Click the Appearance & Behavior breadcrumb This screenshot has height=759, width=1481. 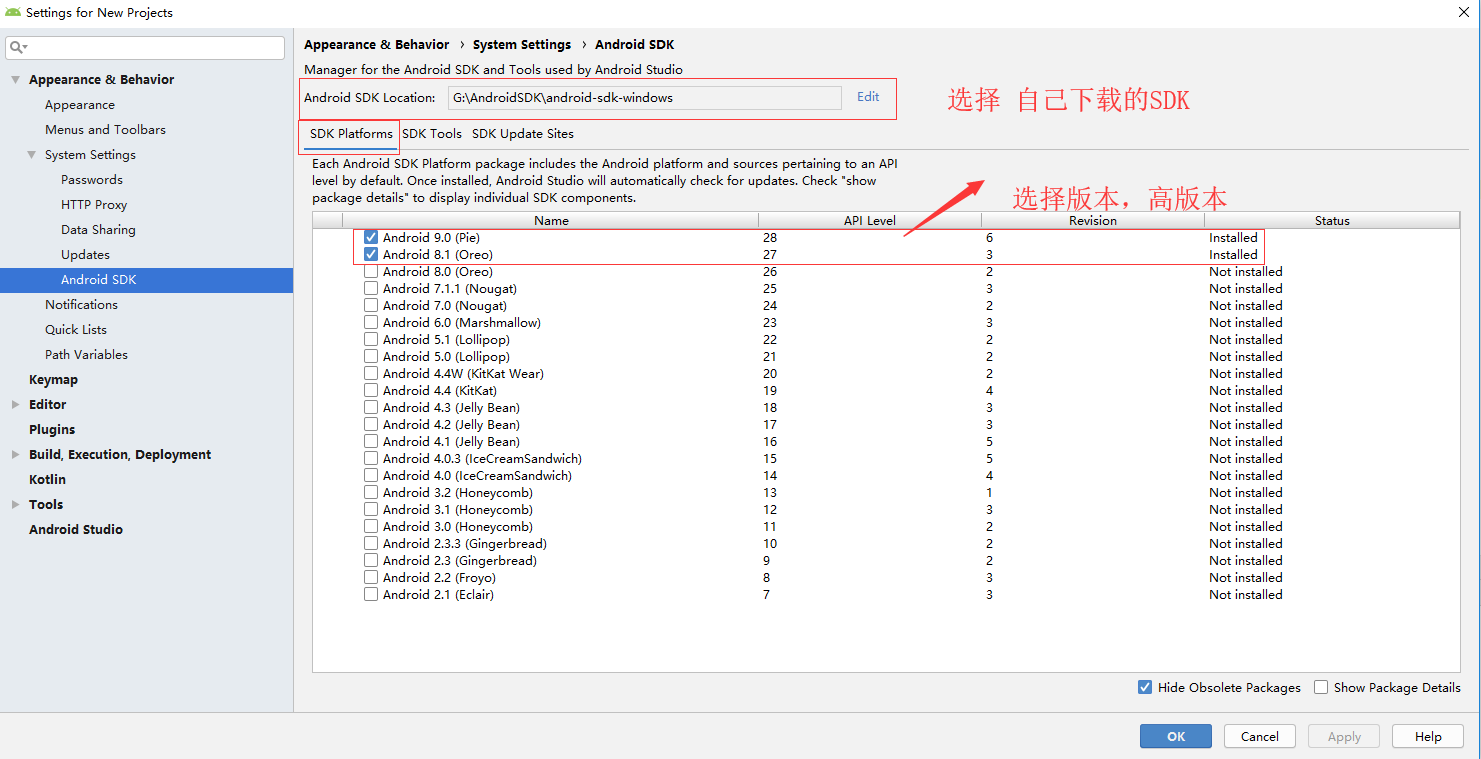[376, 44]
